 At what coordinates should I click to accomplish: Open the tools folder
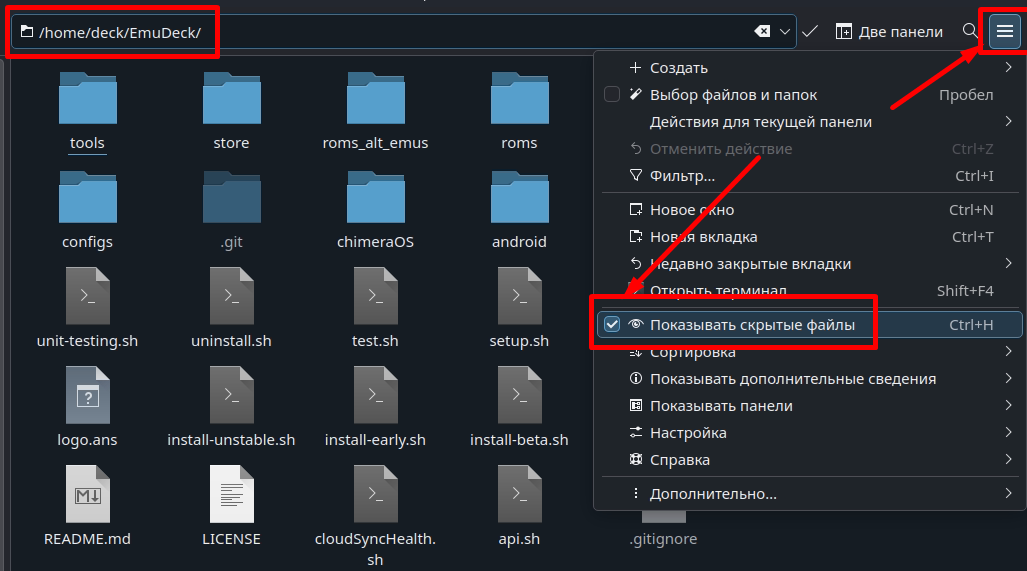[87, 108]
